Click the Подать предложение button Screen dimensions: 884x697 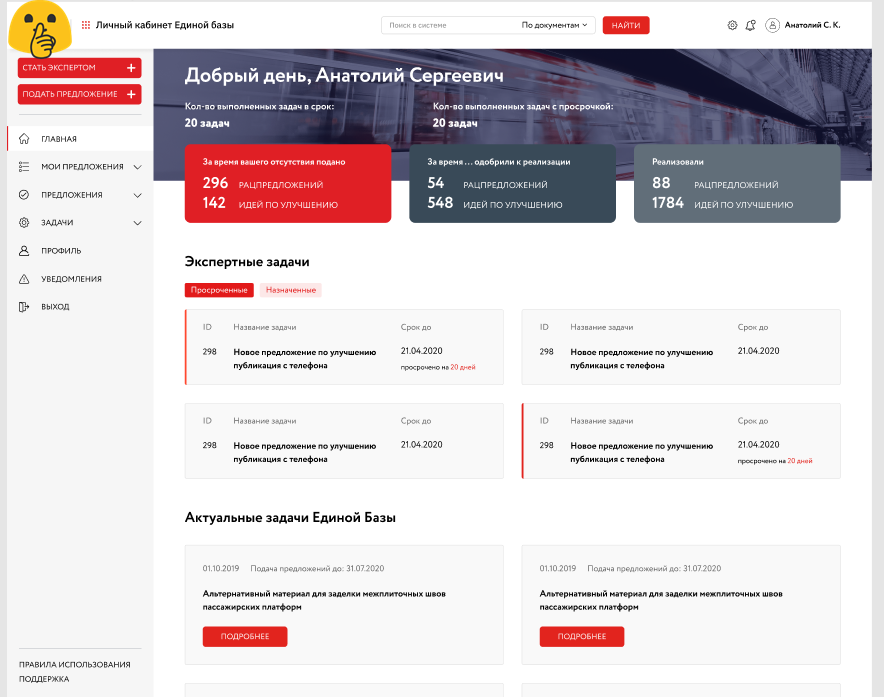(79, 94)
